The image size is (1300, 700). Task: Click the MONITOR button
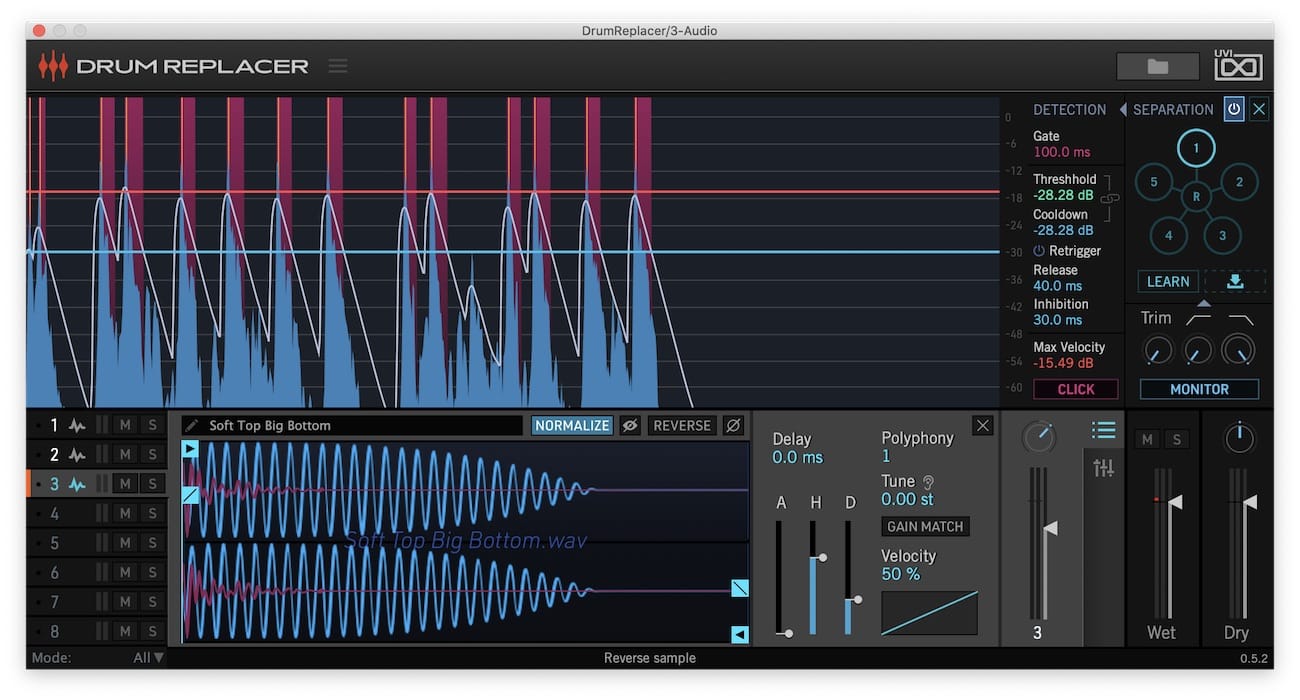click(1199, 389)
